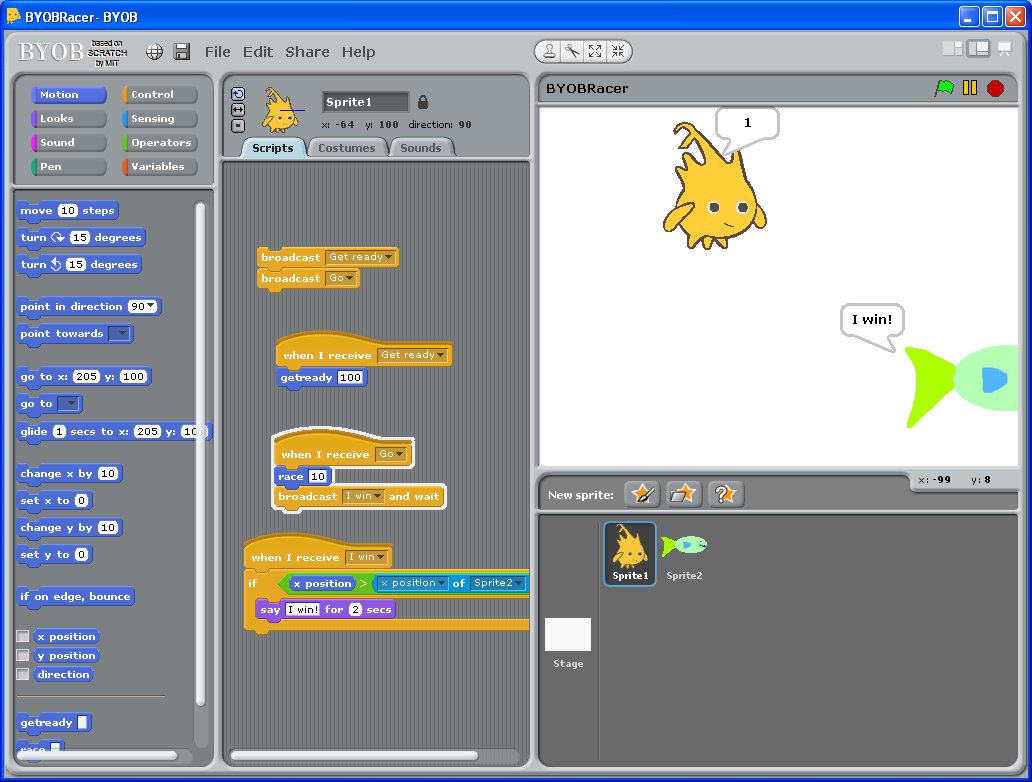Toggle the sprite drag lock icon
Viewport: 1032px width, 782px height.
(x=423, y=102)
